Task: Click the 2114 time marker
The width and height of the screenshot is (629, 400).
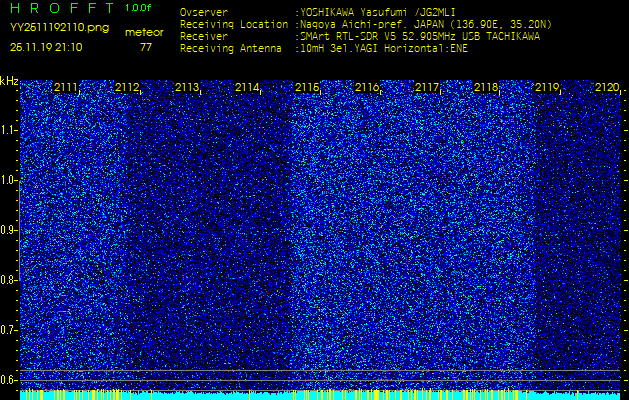Action: [x=247, y=87]
